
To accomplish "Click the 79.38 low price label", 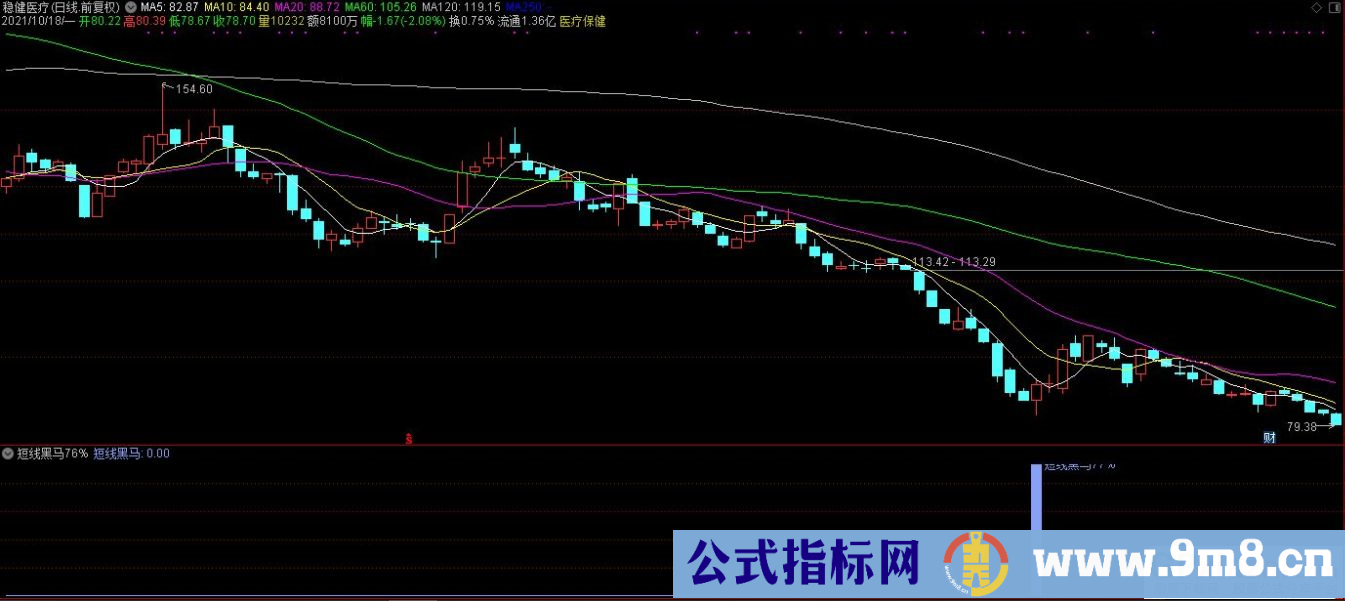I will pos(1301,427).
